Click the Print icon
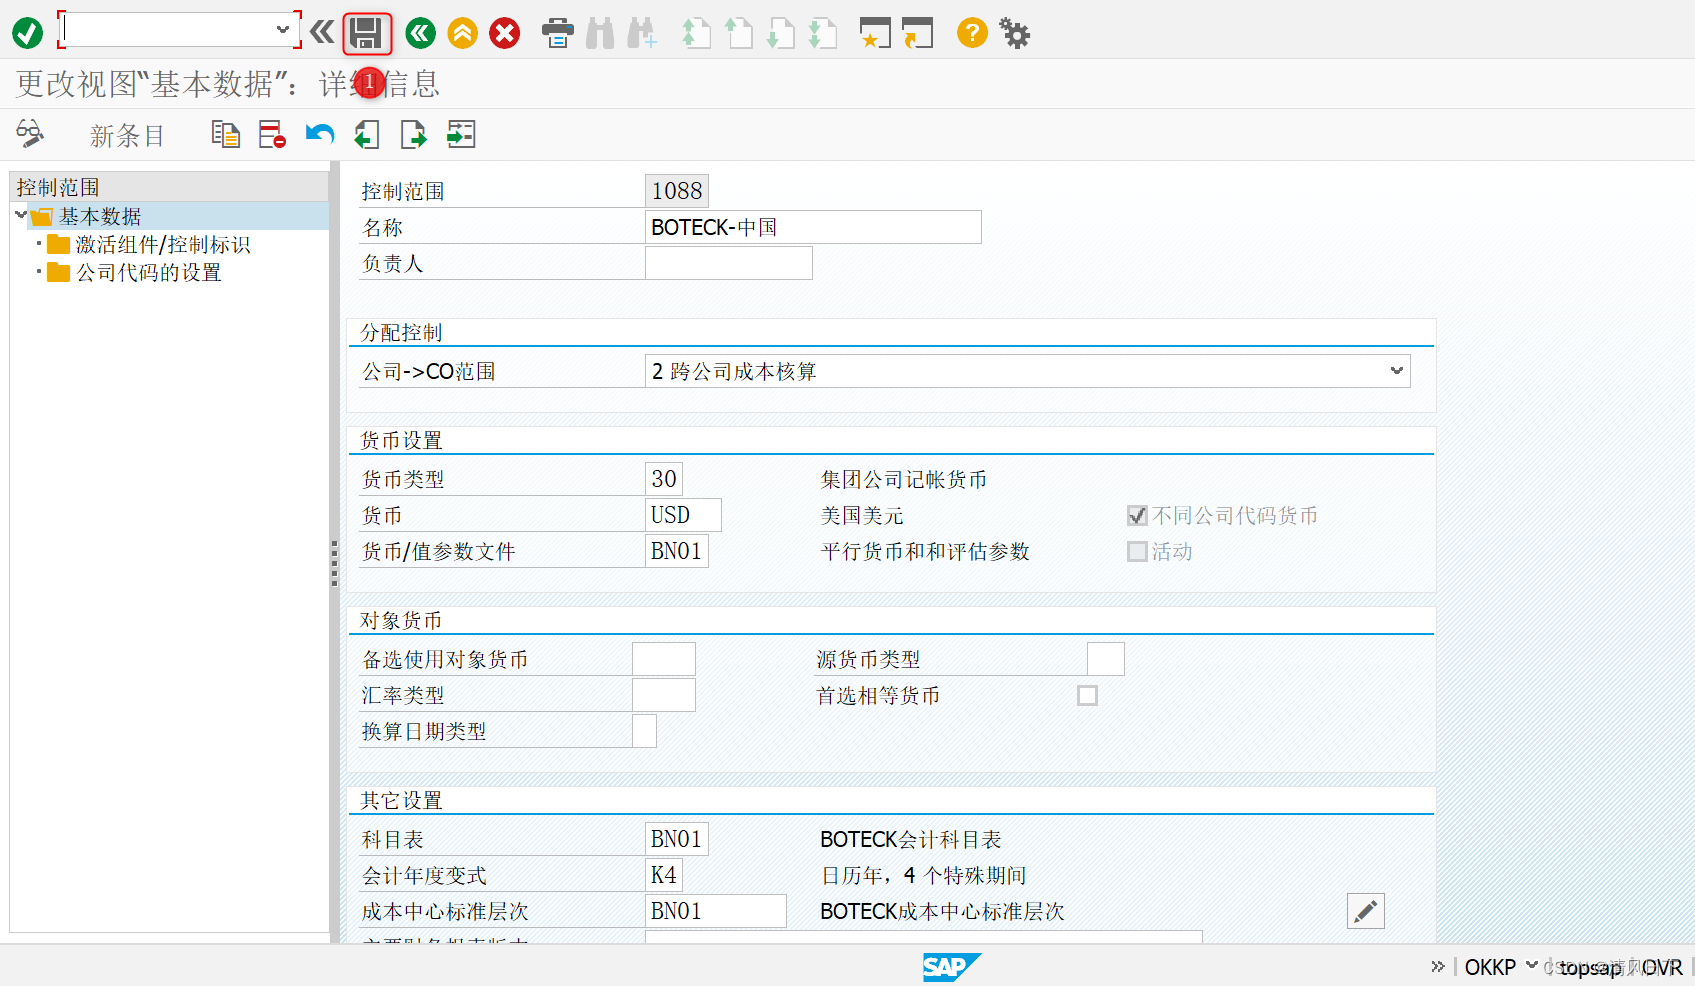Screen dimensions: 1695x986 point(557,33)
